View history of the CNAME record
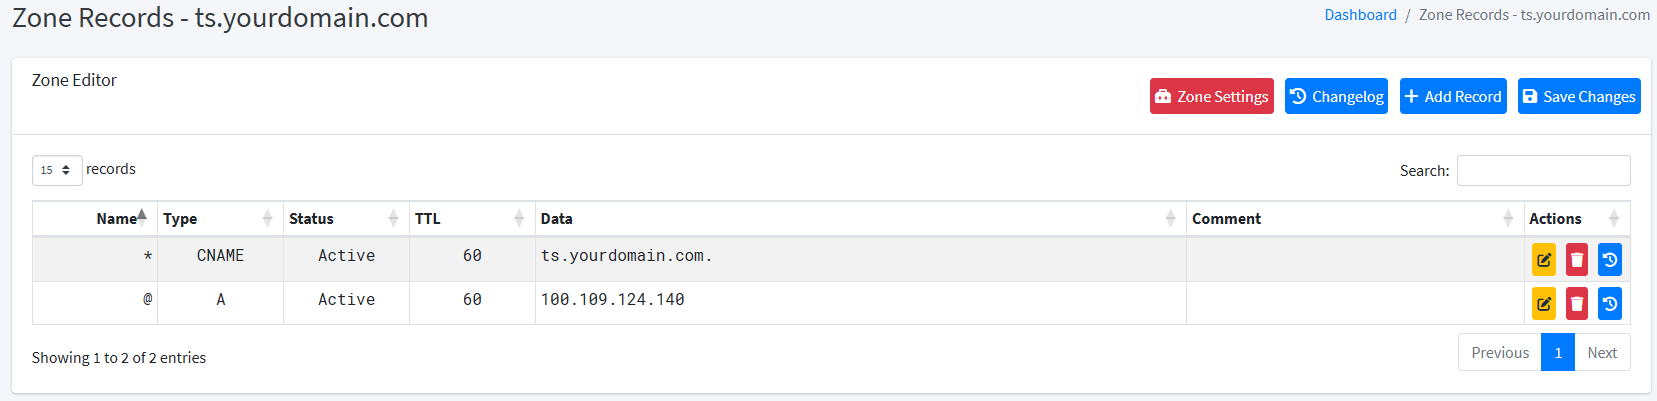 (1610, 260)
